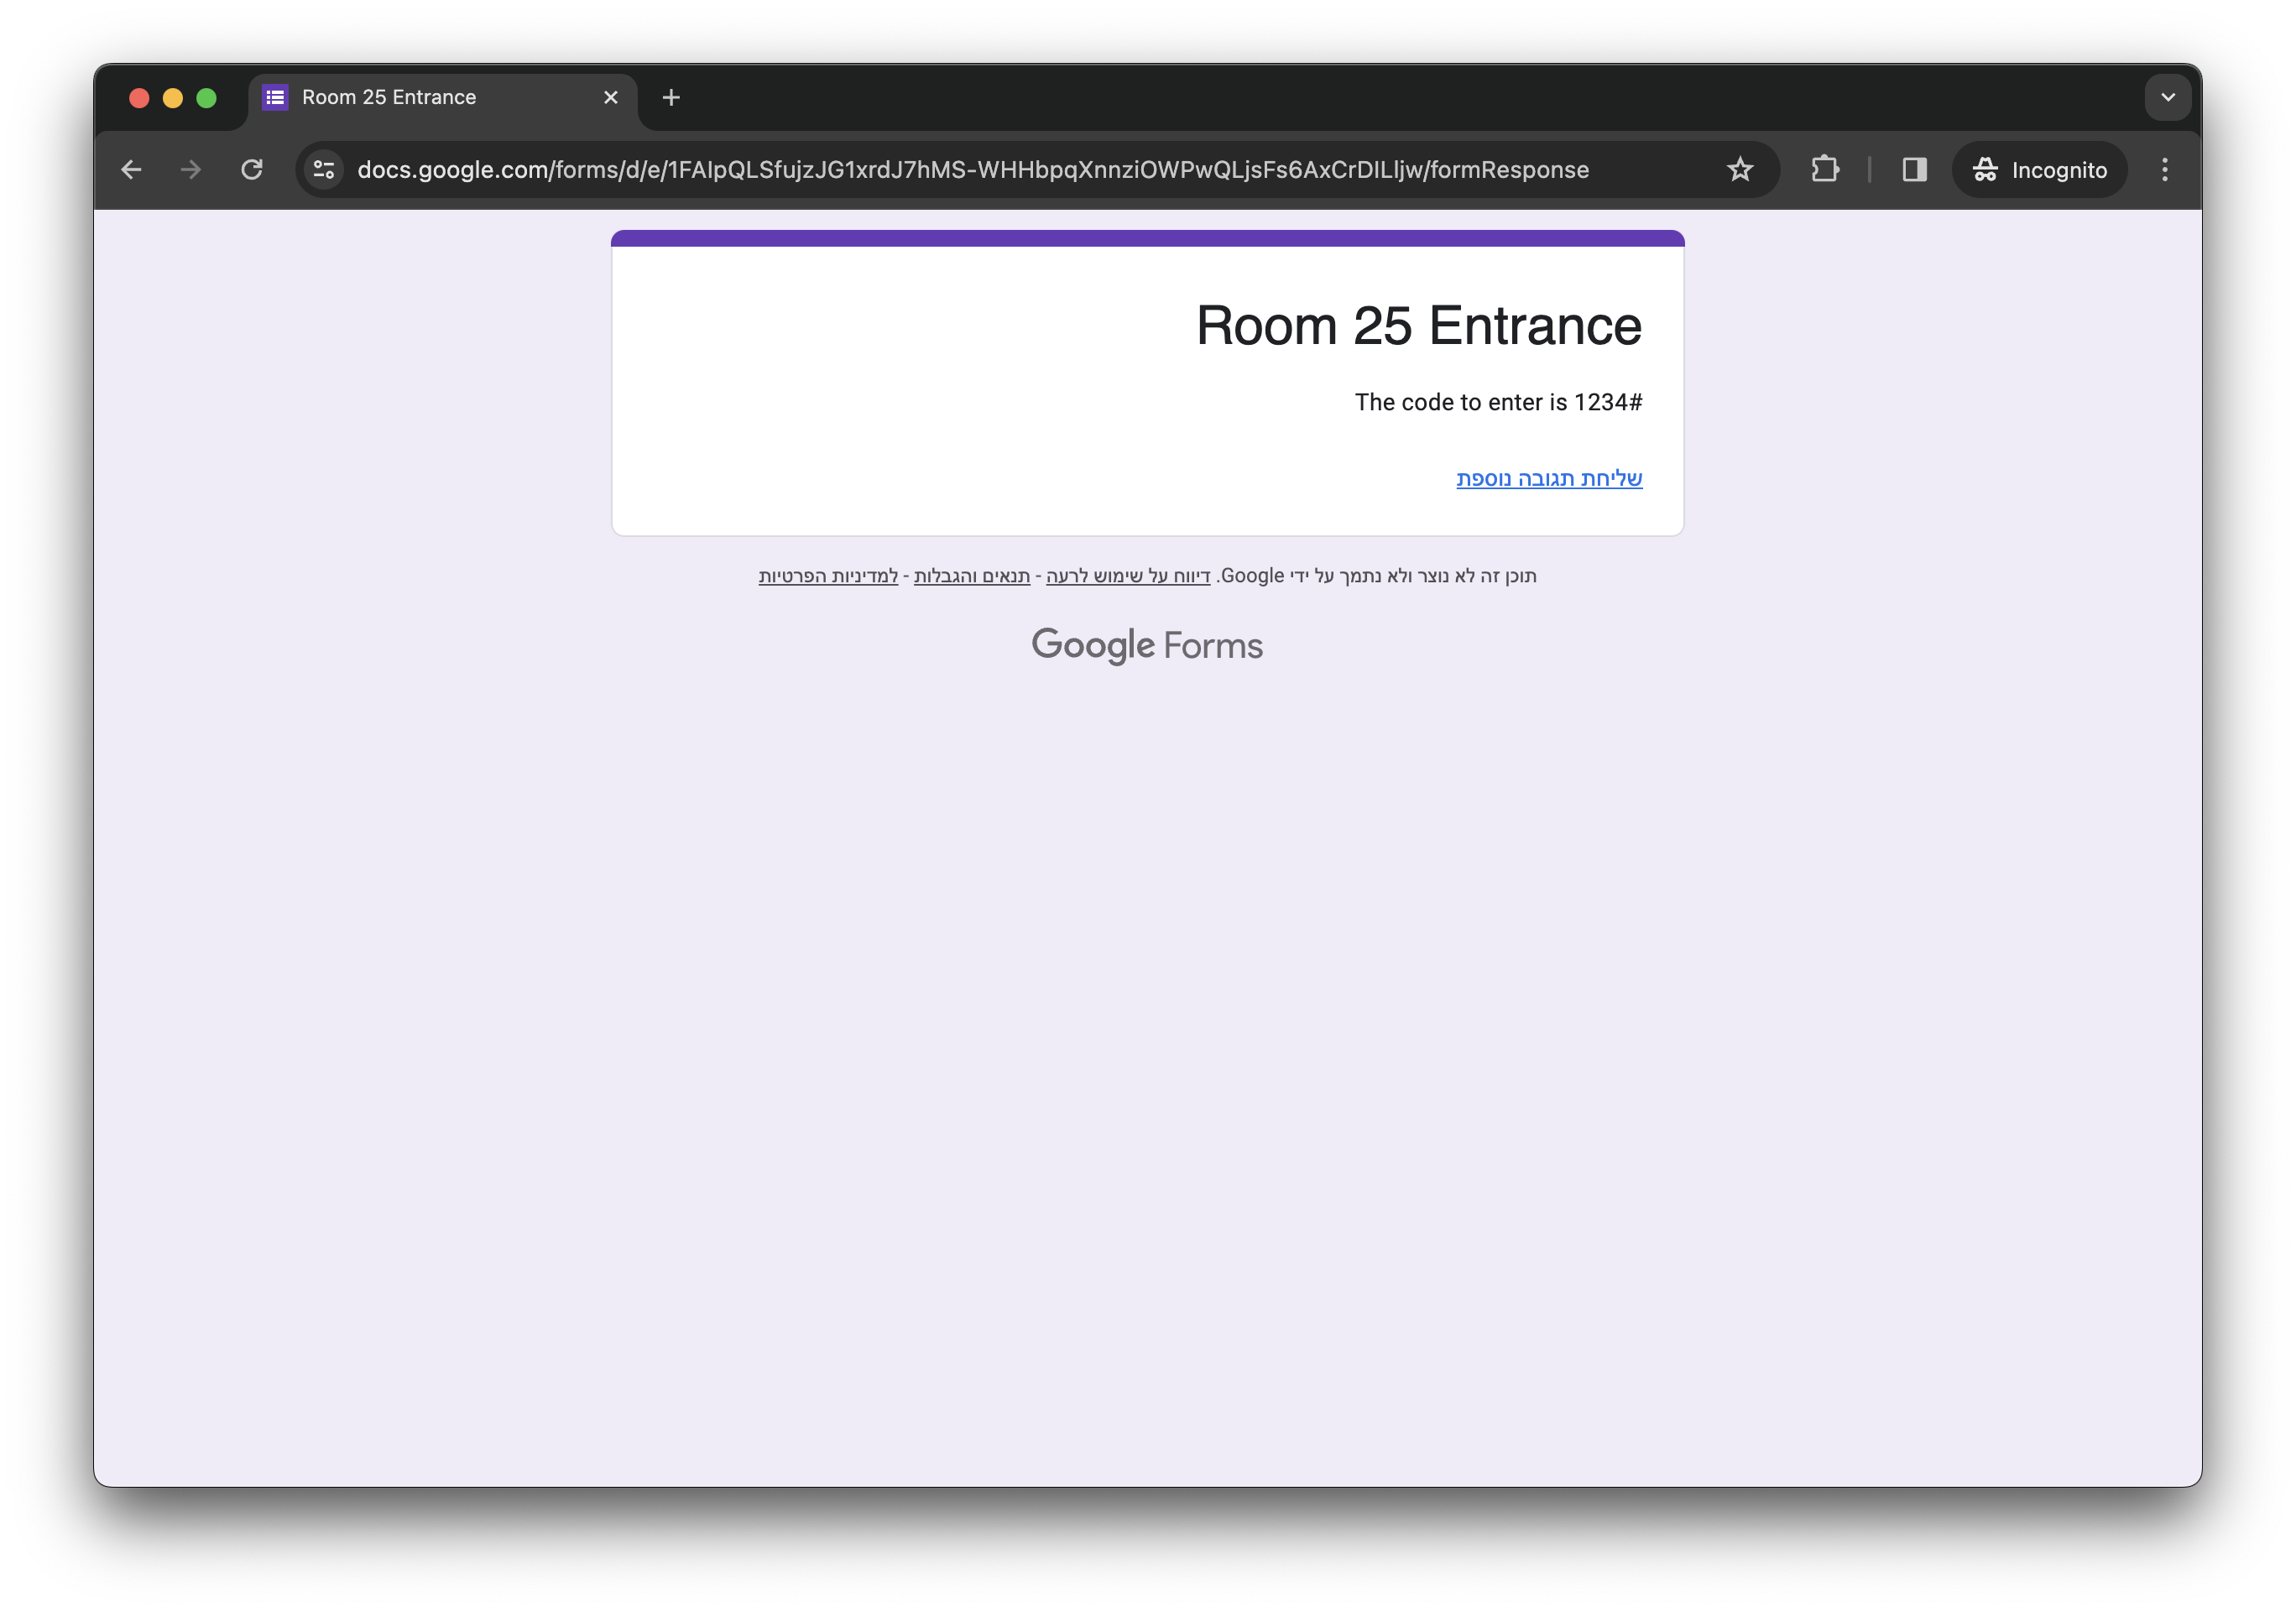
Task: Click the Incognito indicator button
Action: [x=2040, y=170]
